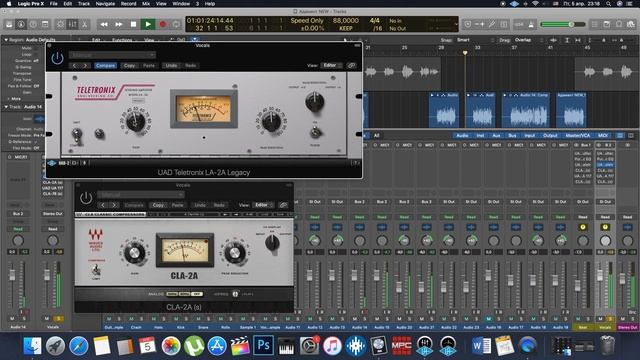640x360 pixels.
Task: Select the Master/VCA filter tab in mixer
Action: (x=578, y=135)
